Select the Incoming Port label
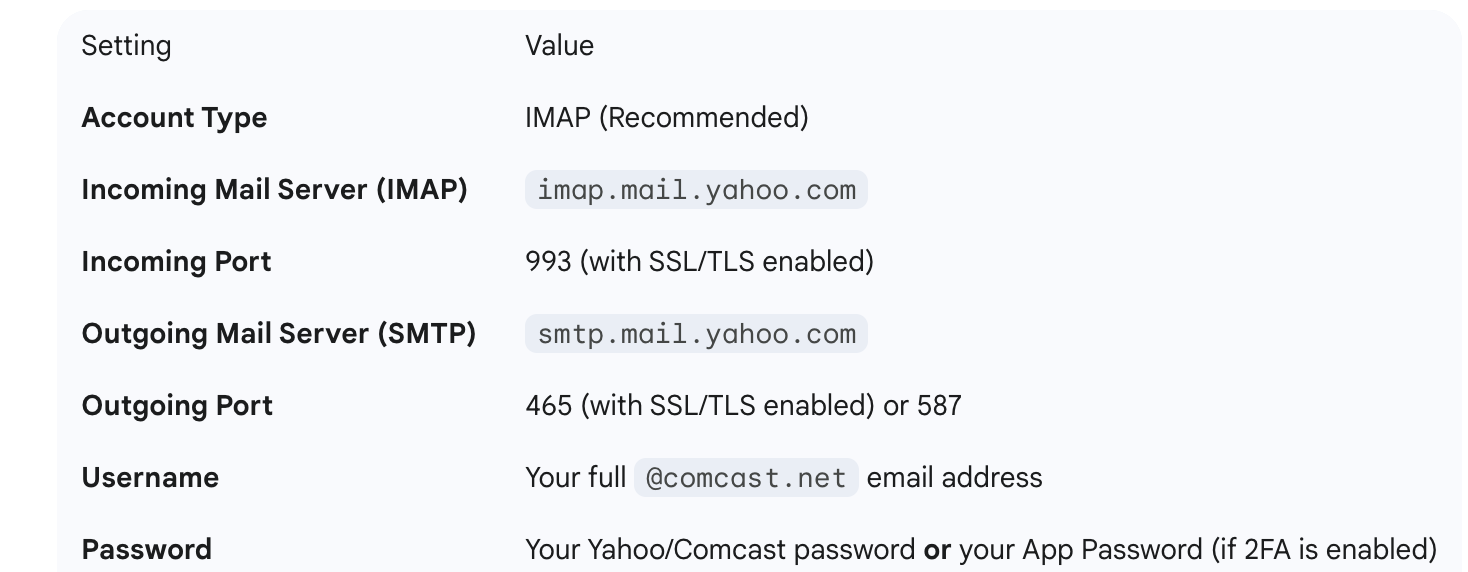 [176, 262]
